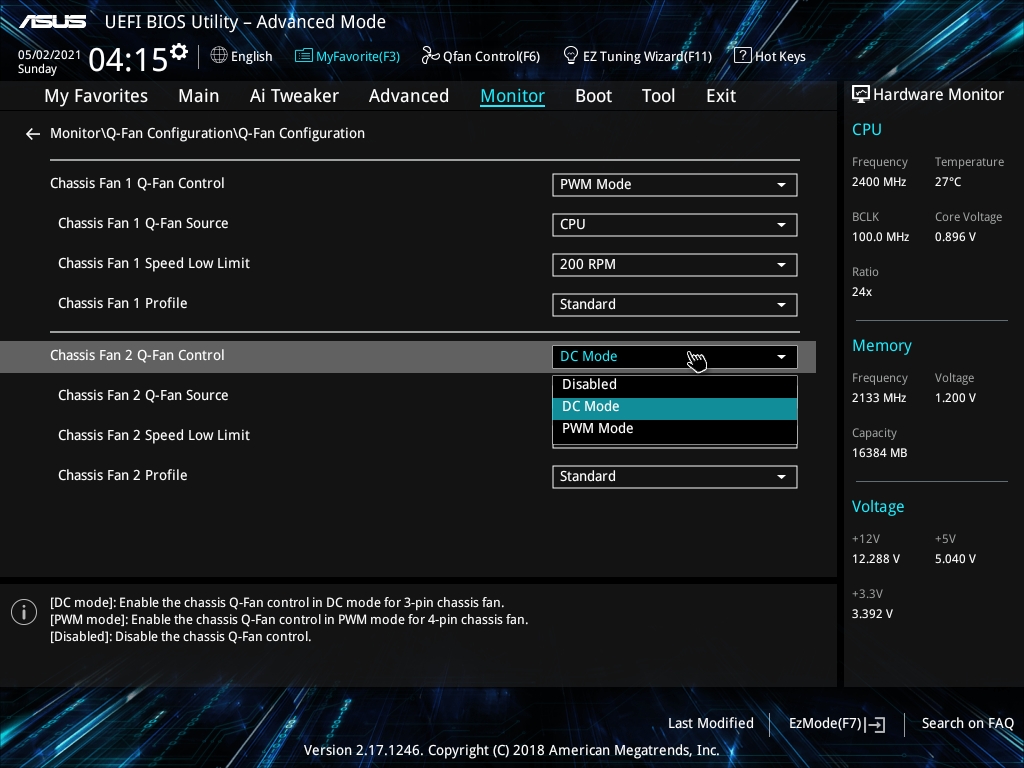Click the EzMode exit arrow icon

click(876, 724)
